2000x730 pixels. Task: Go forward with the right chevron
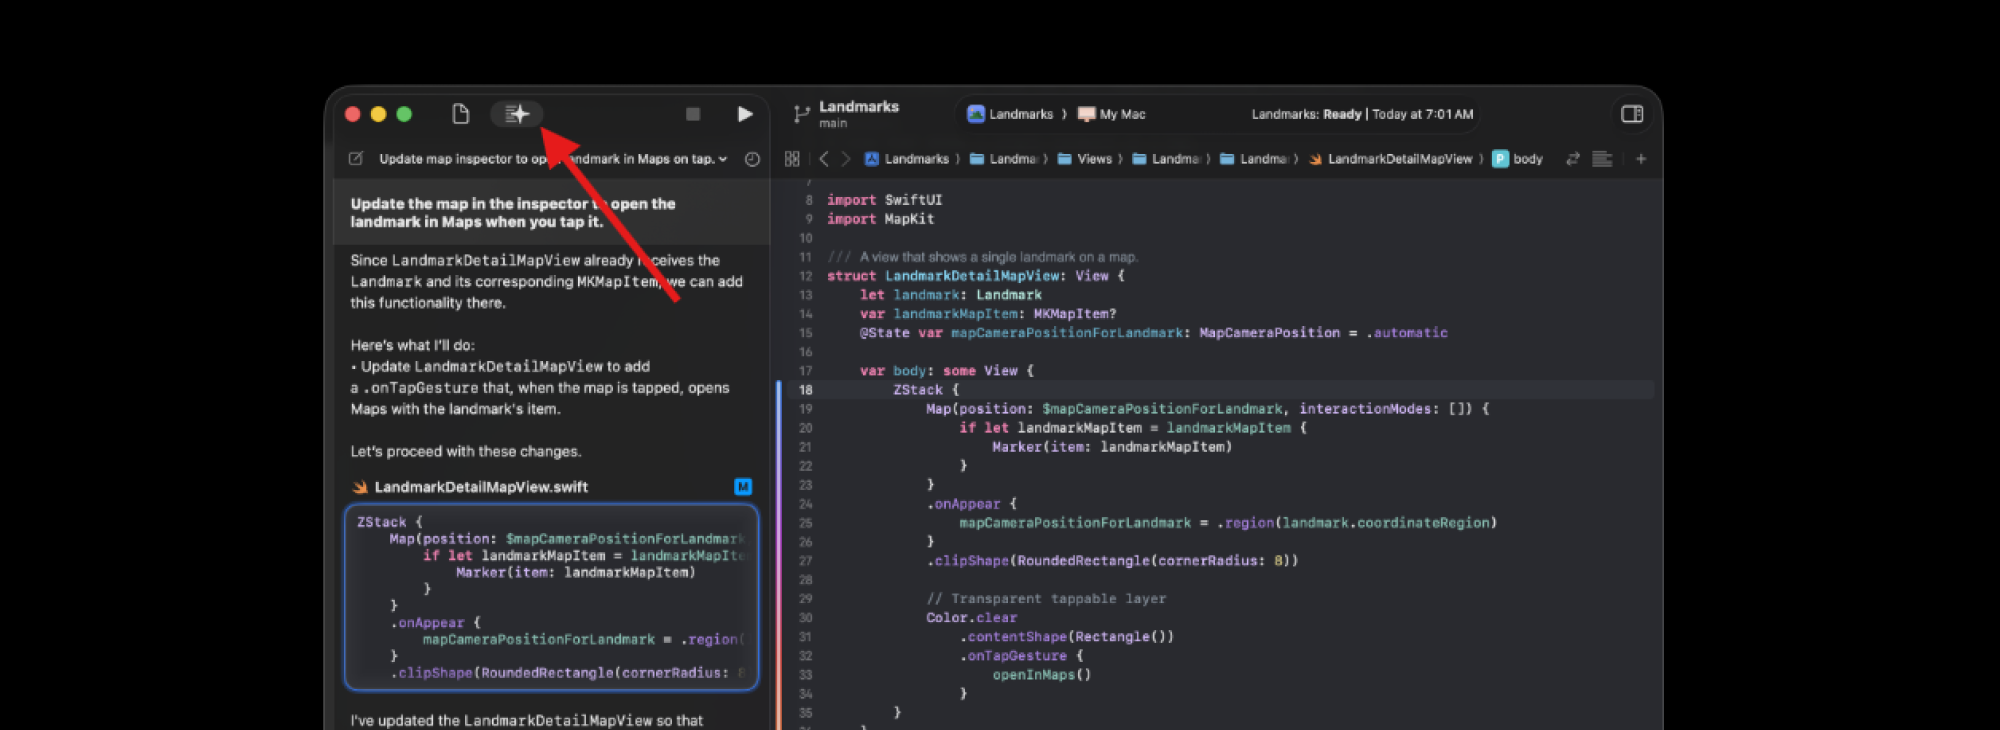(846, 159)
